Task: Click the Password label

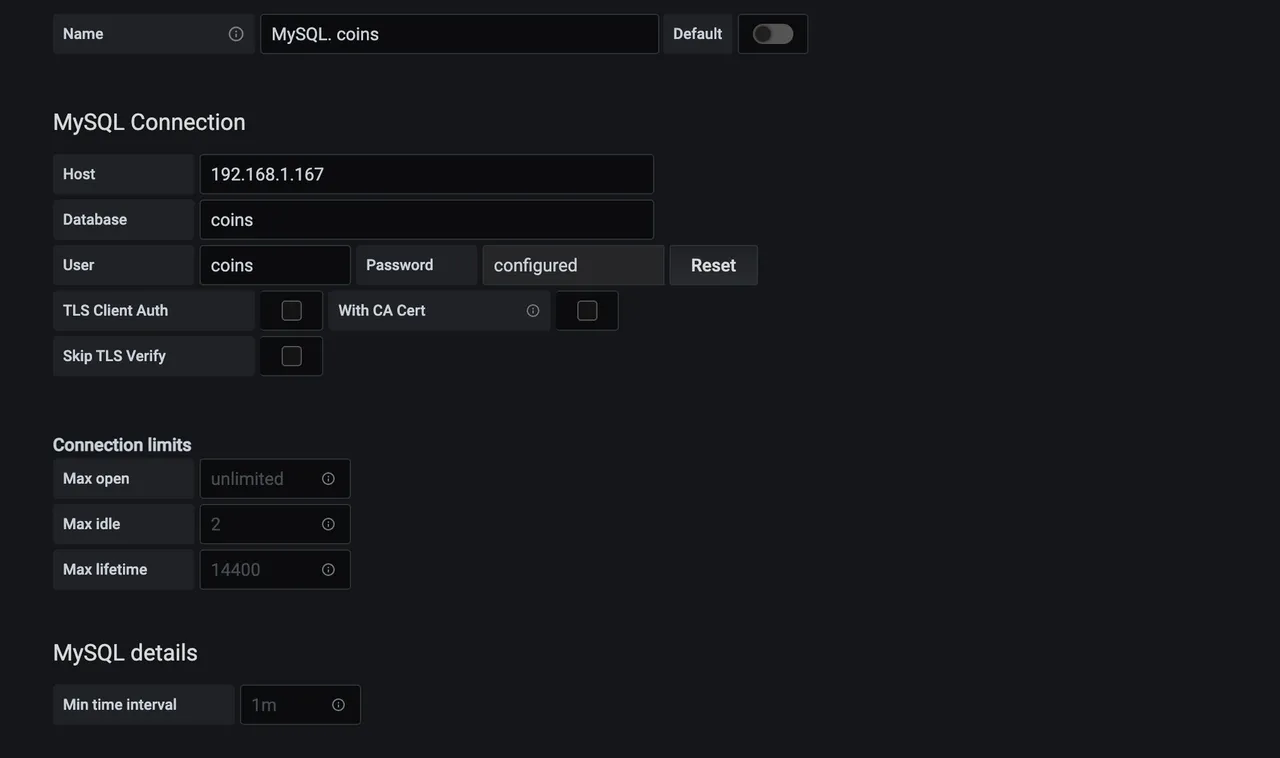Action: pyautogui.click(x=399, y=265)
